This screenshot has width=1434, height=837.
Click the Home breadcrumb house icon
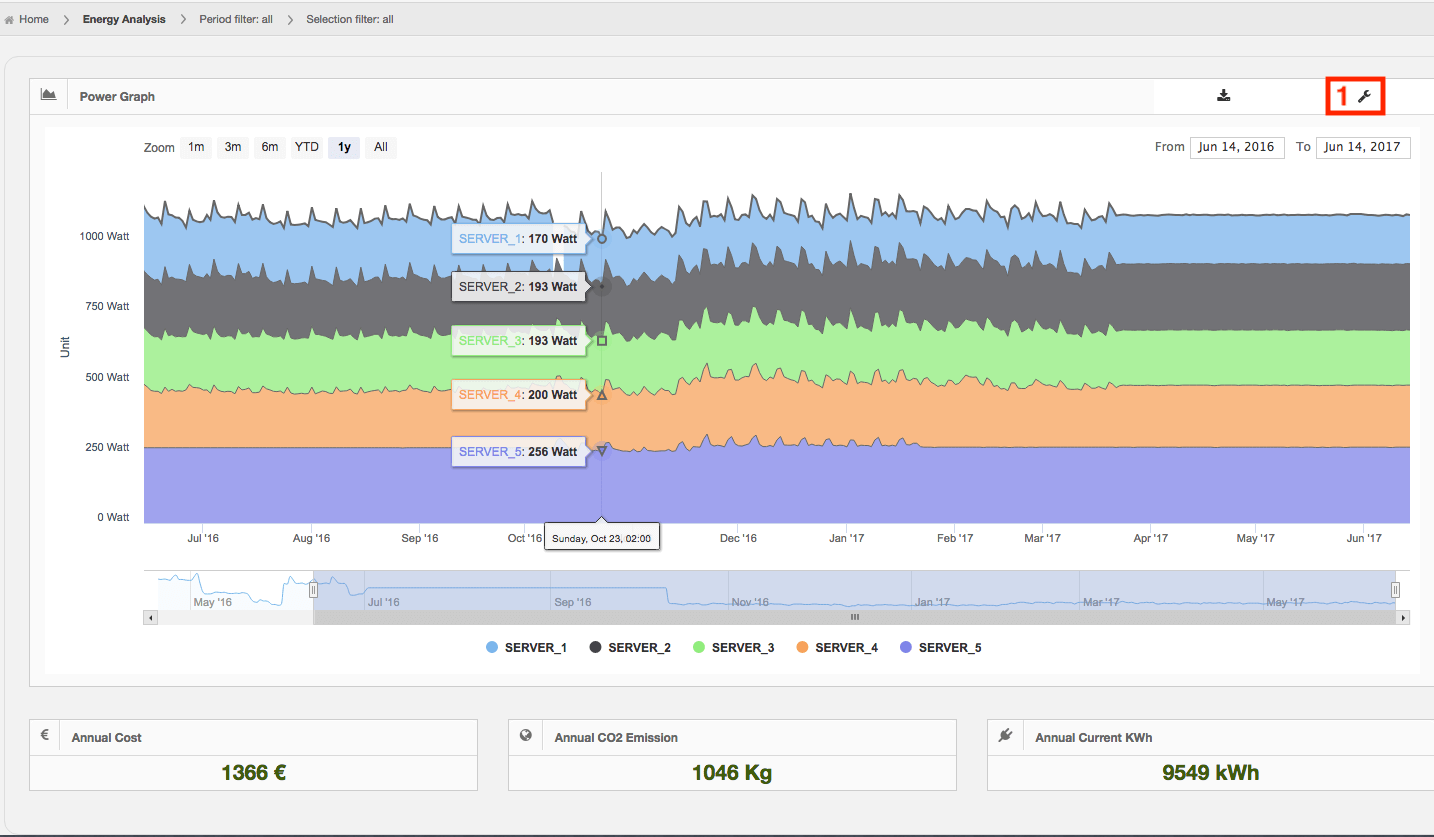tap(9, 19)
